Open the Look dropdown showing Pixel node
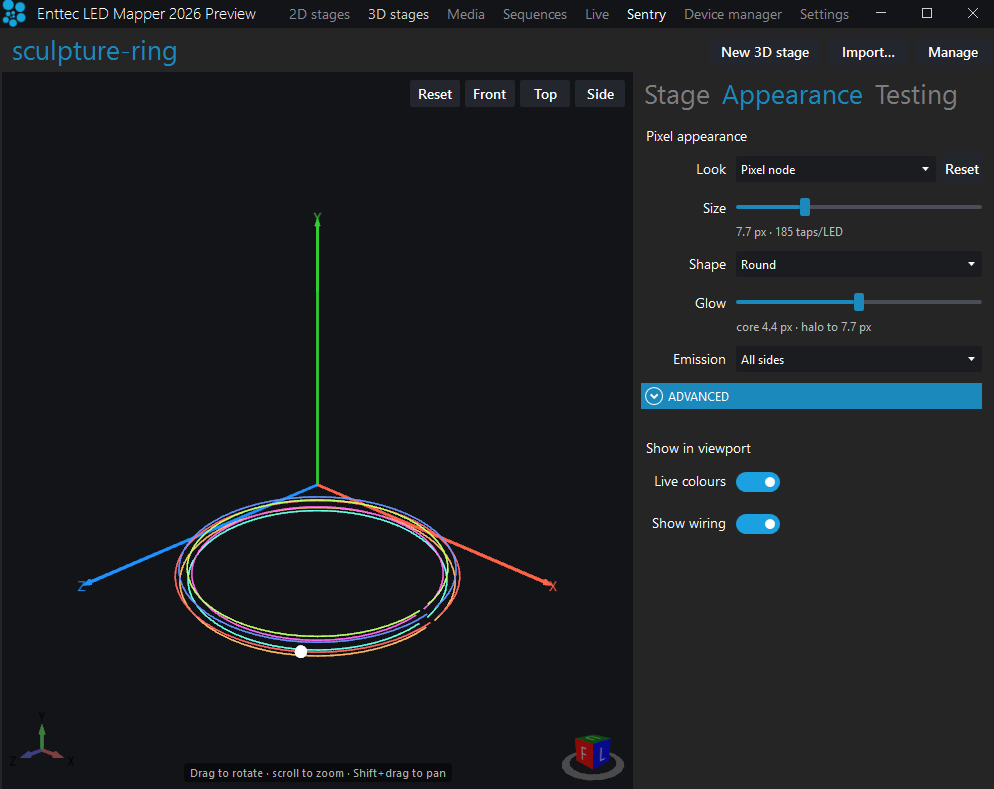This screenshot has height=789, width=994. tap(835, 169)
